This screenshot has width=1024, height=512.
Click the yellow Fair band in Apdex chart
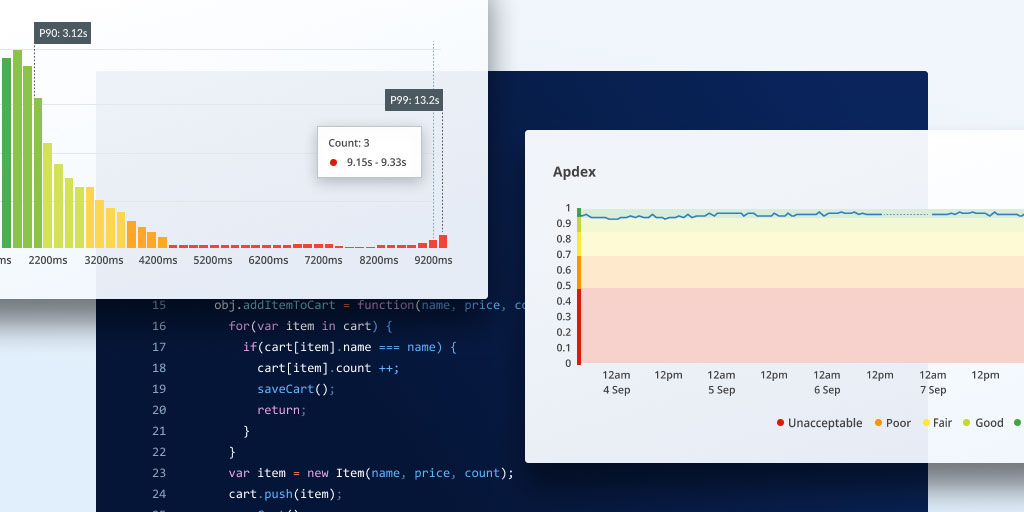point(803,244)
